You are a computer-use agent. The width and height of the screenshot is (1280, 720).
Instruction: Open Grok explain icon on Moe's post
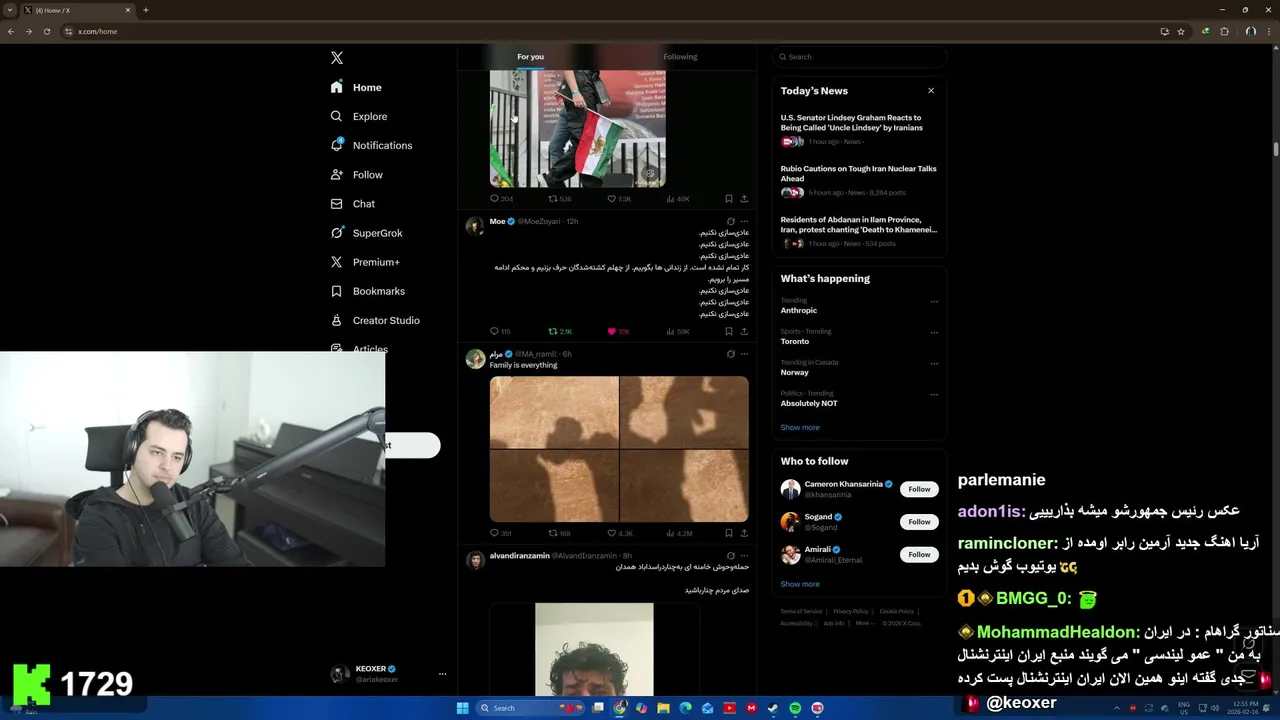(731, 221)
